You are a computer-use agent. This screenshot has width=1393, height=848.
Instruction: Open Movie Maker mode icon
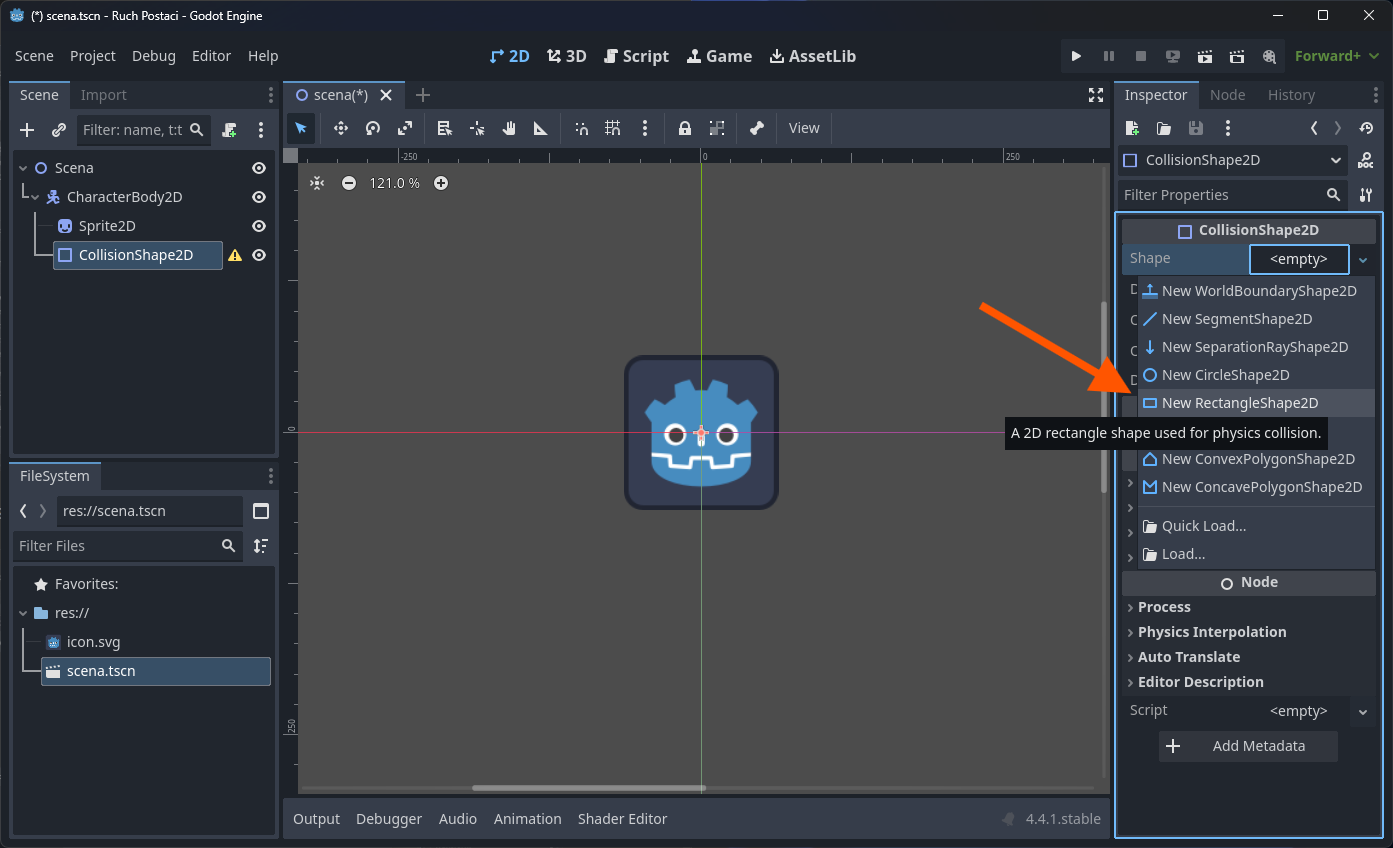(x=1269, y=56)
